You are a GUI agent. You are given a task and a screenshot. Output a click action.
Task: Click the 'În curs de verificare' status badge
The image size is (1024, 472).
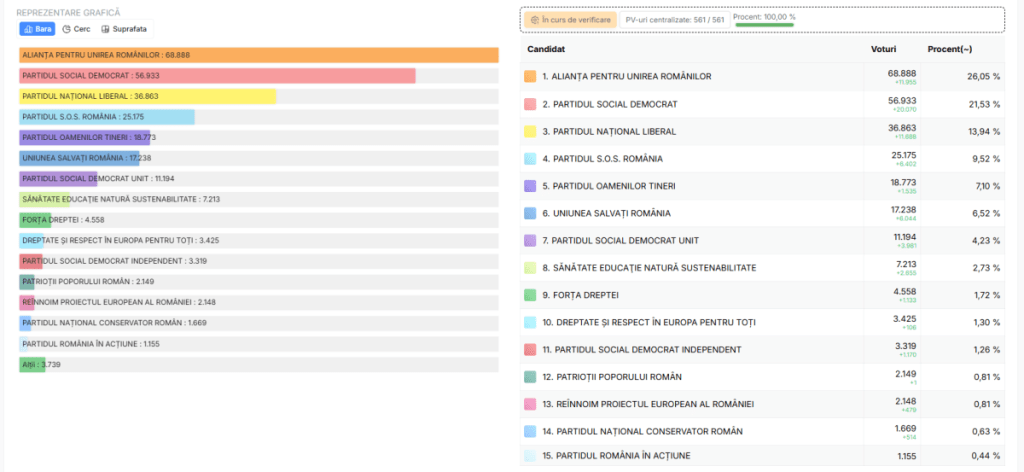570,20
